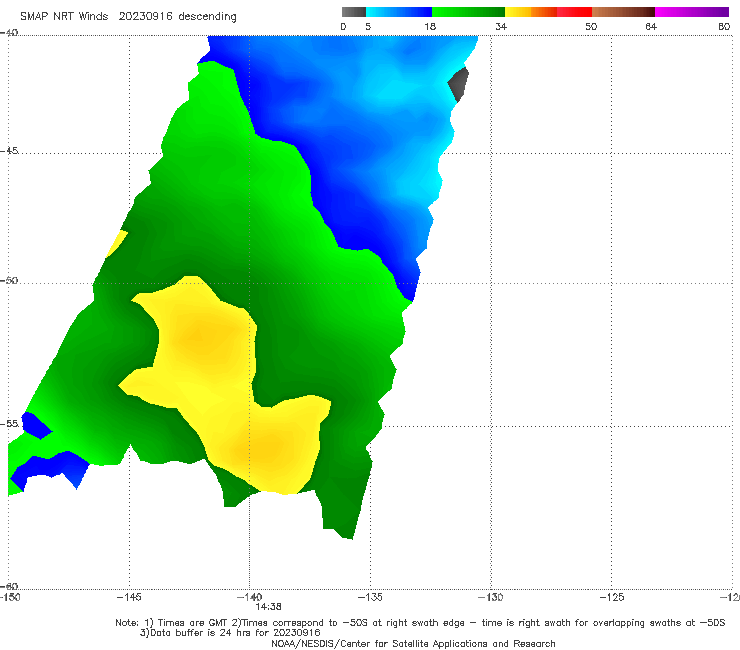
Task: Click the gray 0–5 segment of the color bar
Action: pos(354,12)
